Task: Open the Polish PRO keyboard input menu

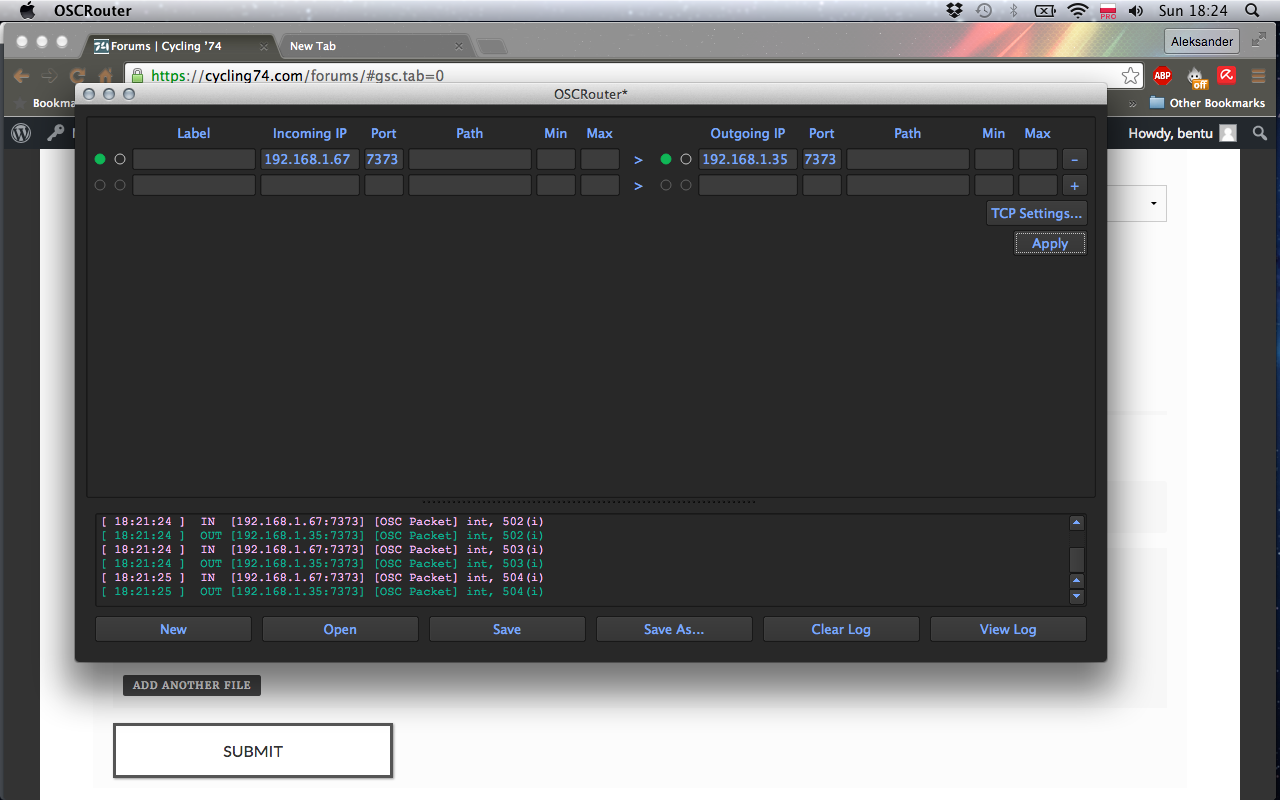Action: click(x=1107, y=11)
